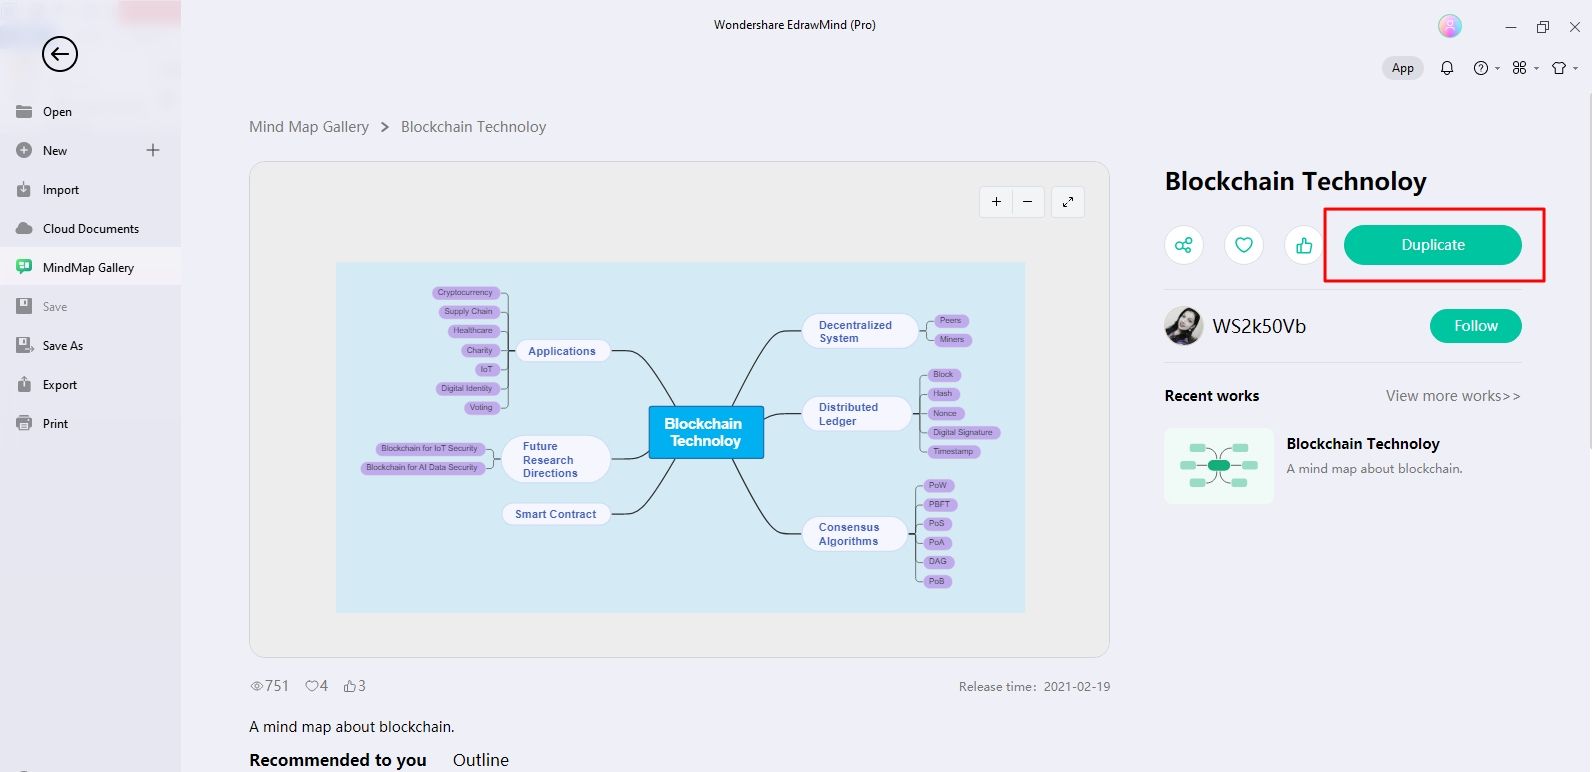Click the plus icon next to New
The width and height of the screenshot is (1592, 772).
(x=153, y=150)
